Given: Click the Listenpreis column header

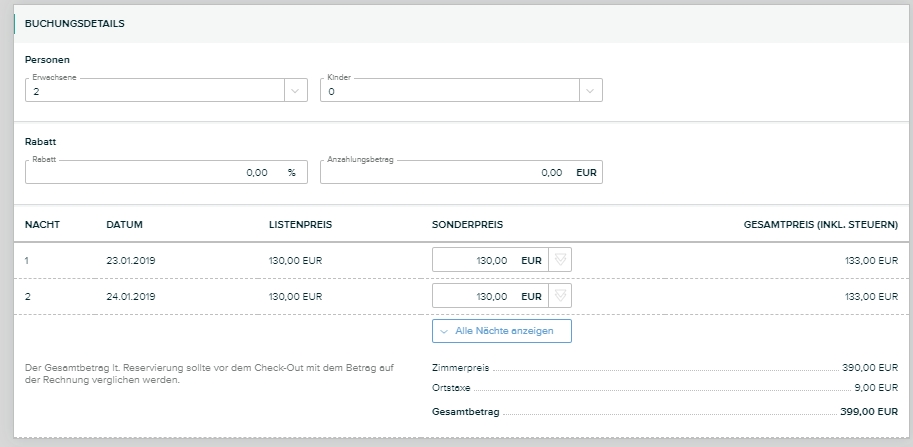Looking at the screenshot, I should point(300,224).
